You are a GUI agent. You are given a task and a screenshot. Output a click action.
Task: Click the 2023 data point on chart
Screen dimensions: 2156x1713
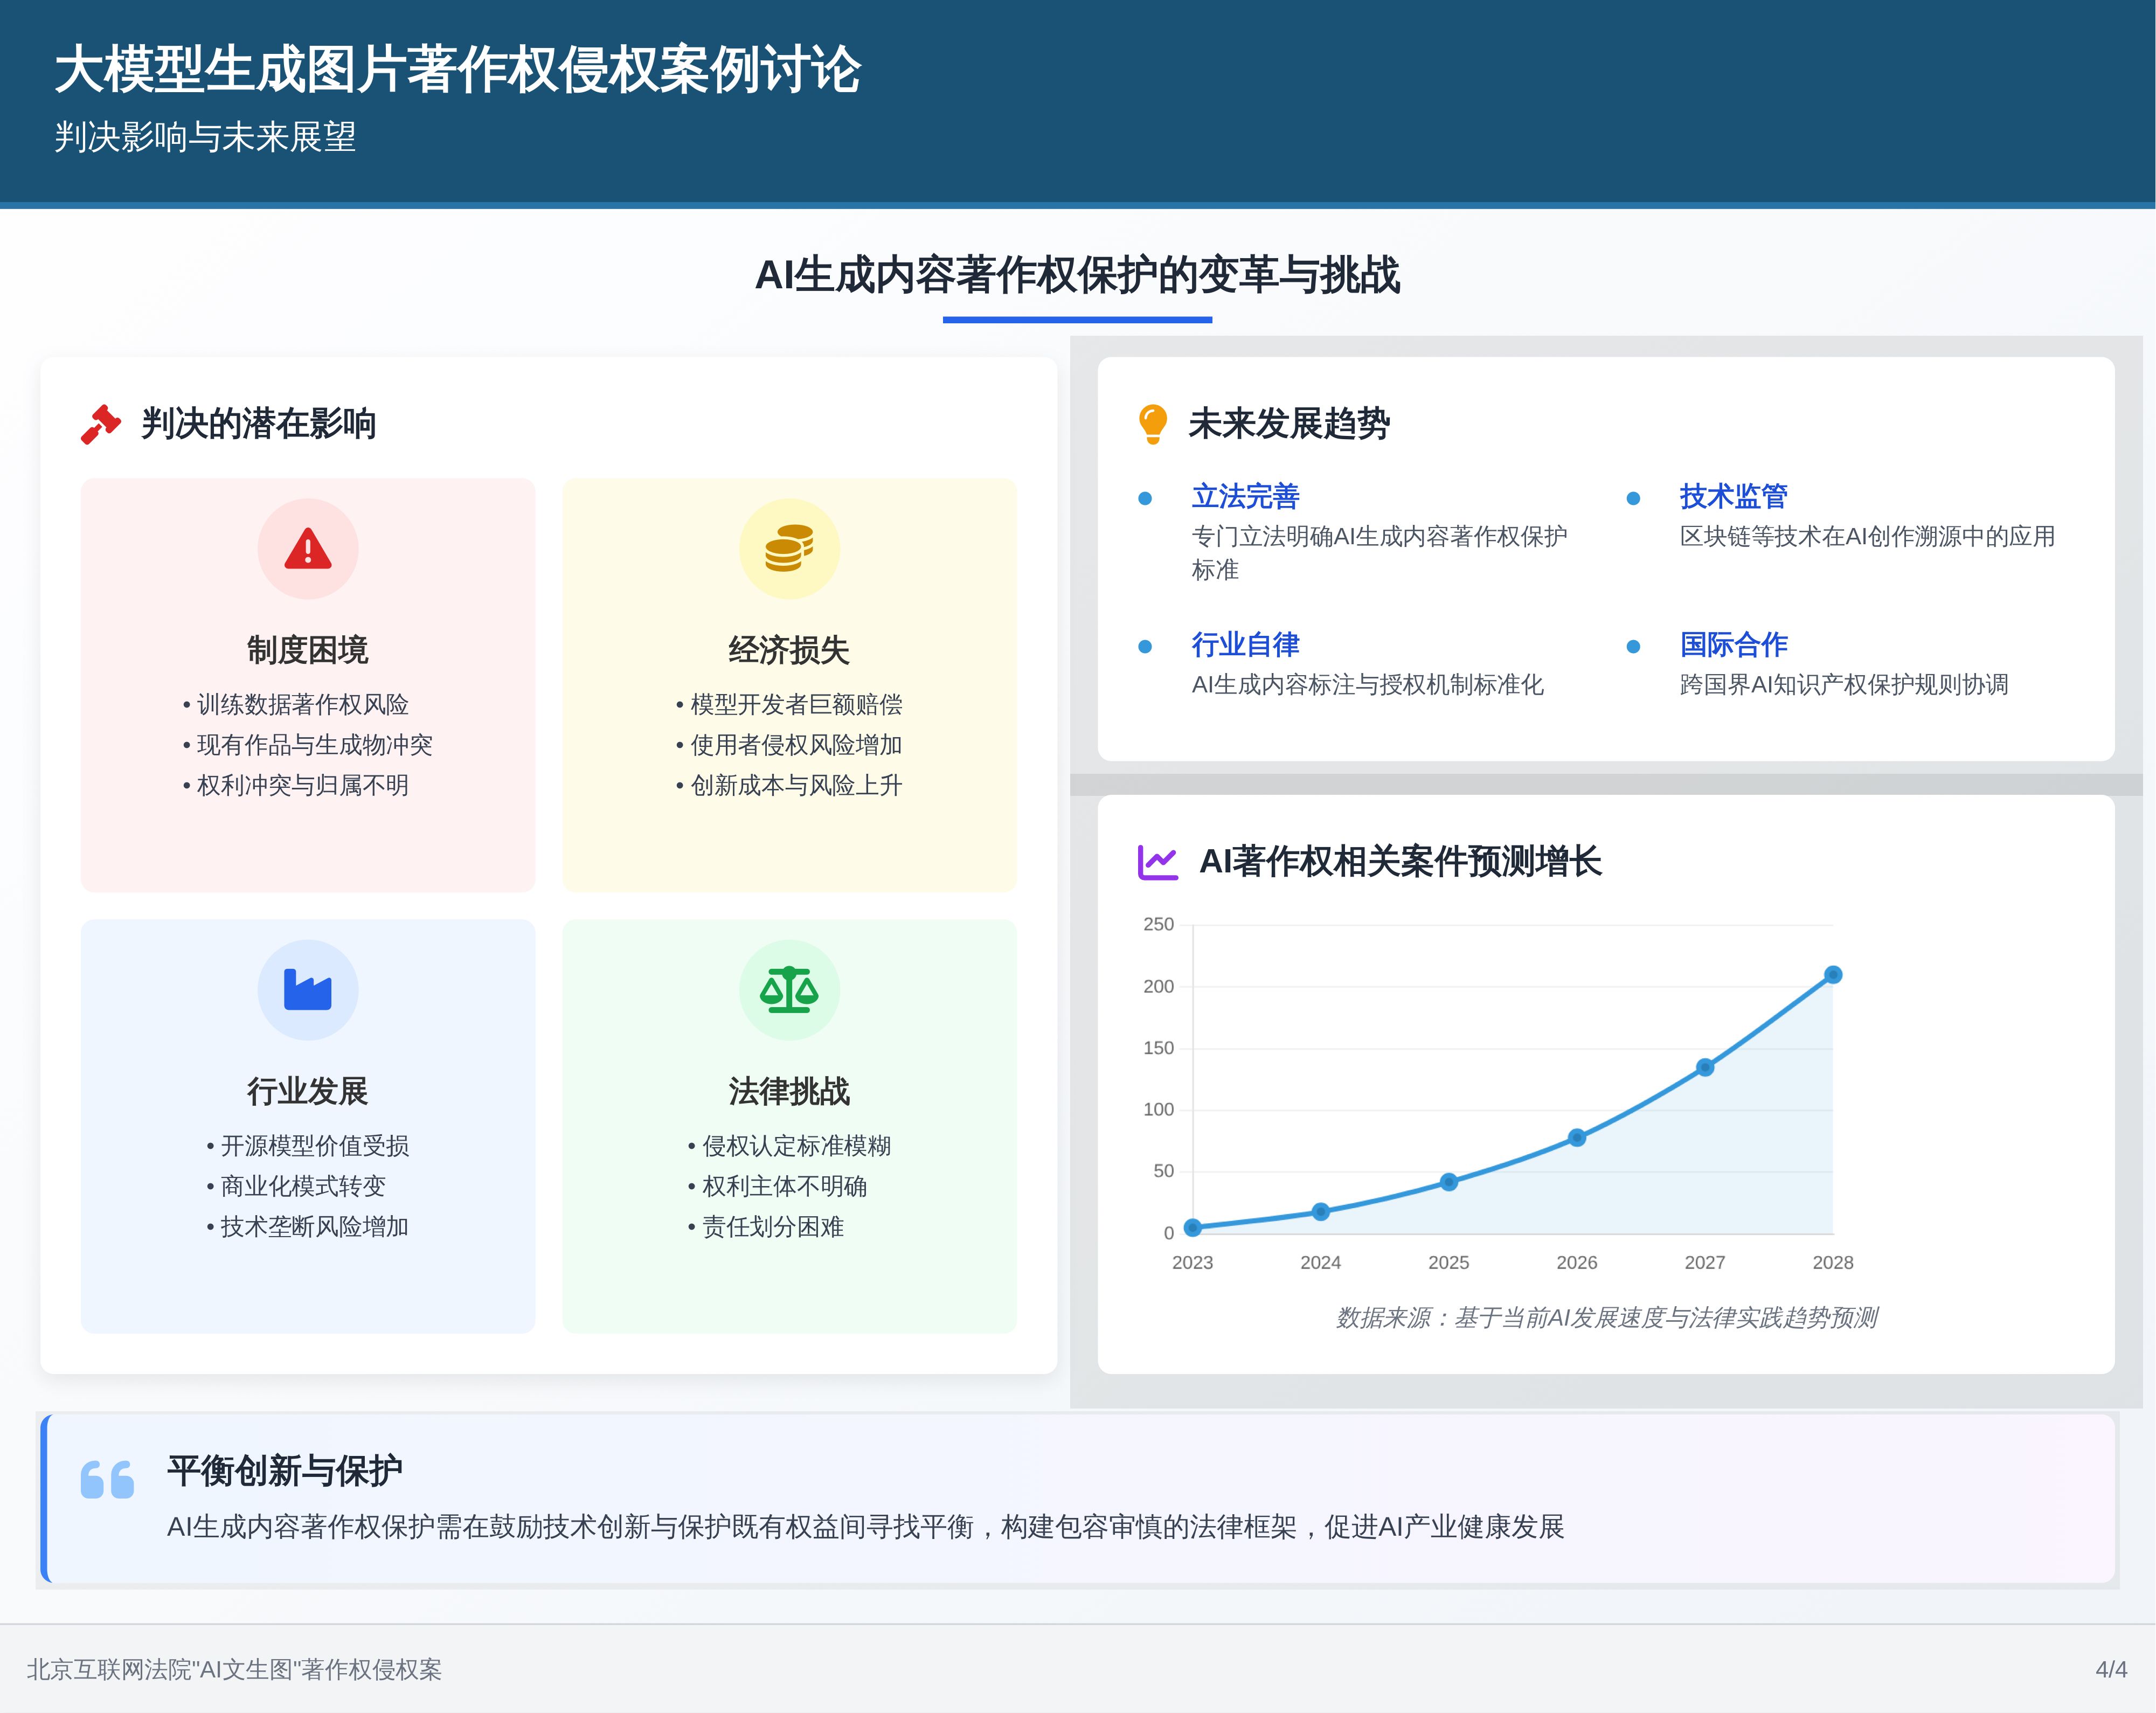tap(1192, 1227)
